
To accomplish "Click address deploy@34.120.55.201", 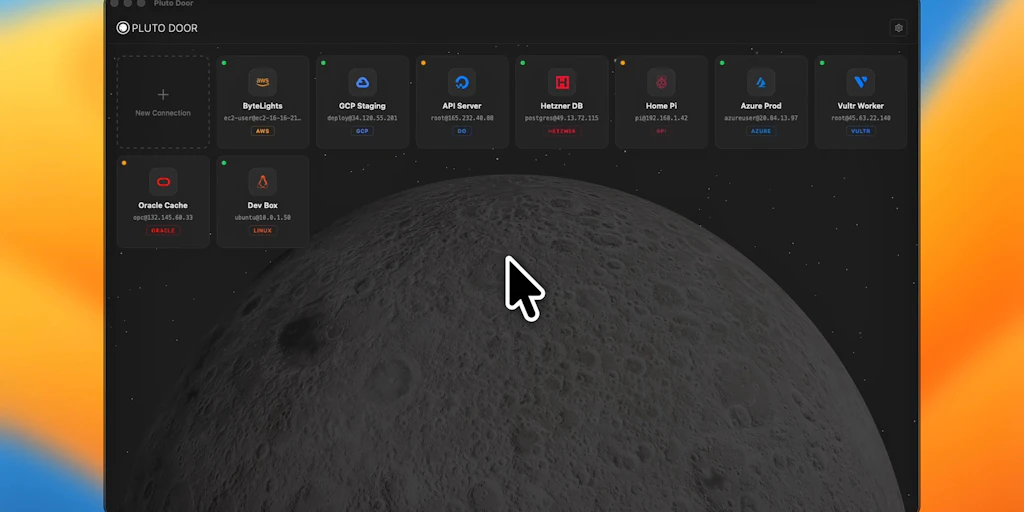I will point(362,118).
